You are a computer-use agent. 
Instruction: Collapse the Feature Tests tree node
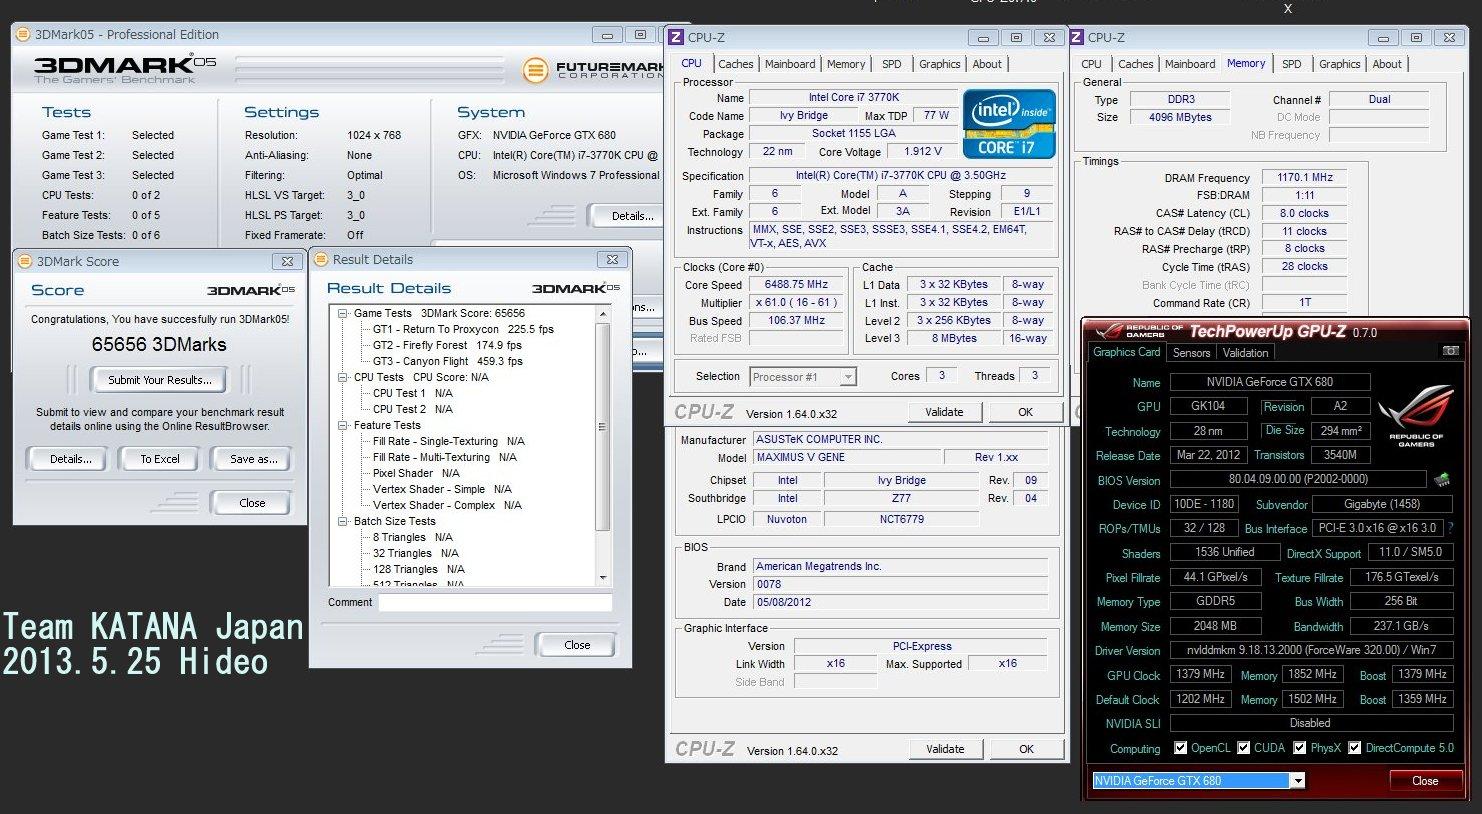click(x=343, y=425)
